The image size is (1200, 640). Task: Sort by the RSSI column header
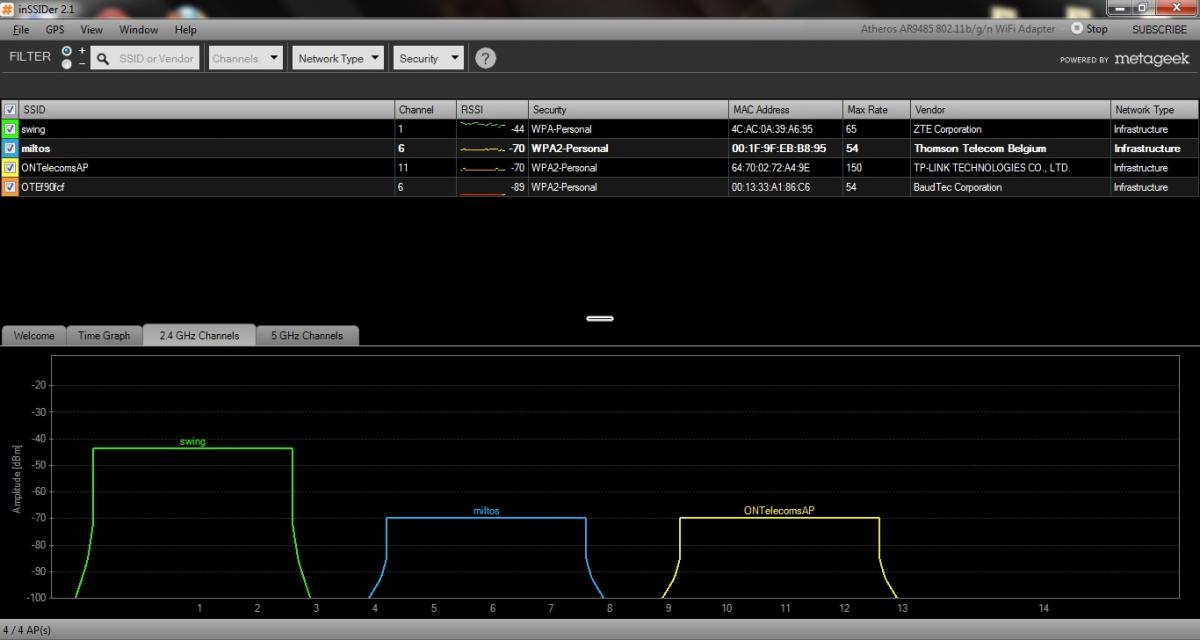pos(493,110)
